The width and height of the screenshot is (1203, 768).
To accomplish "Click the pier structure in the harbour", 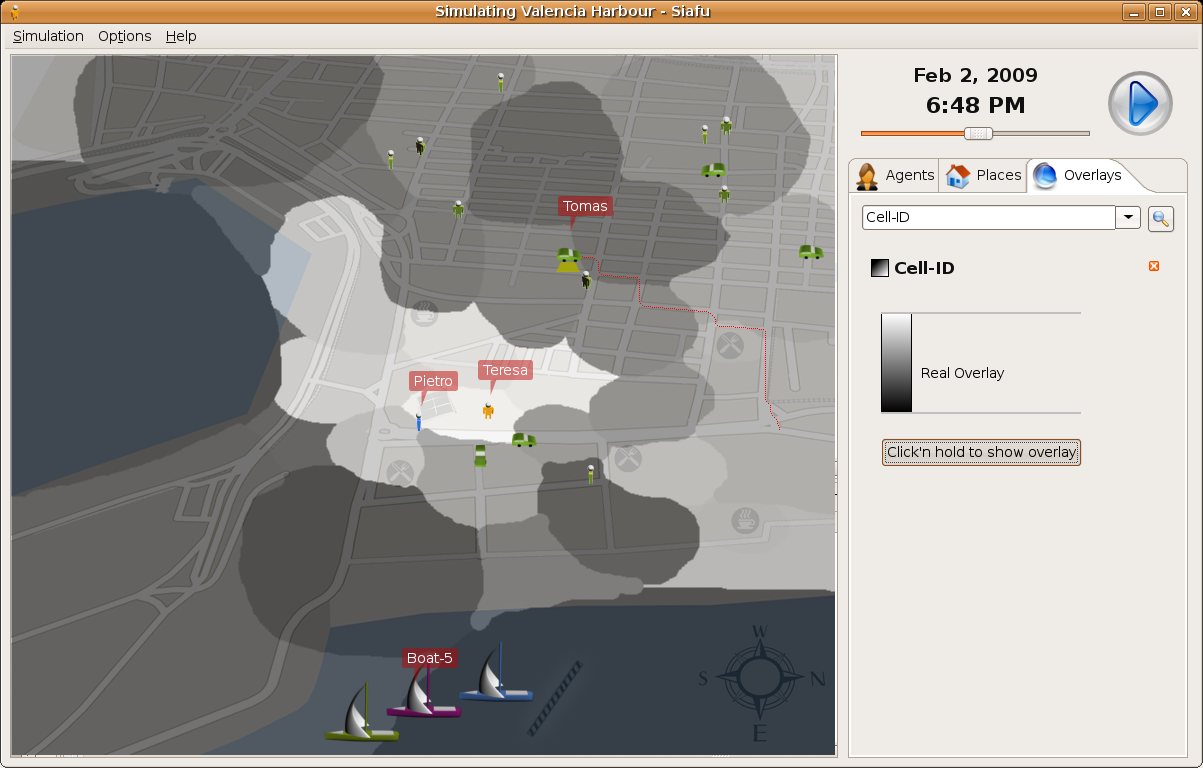I will click(555, 697).
